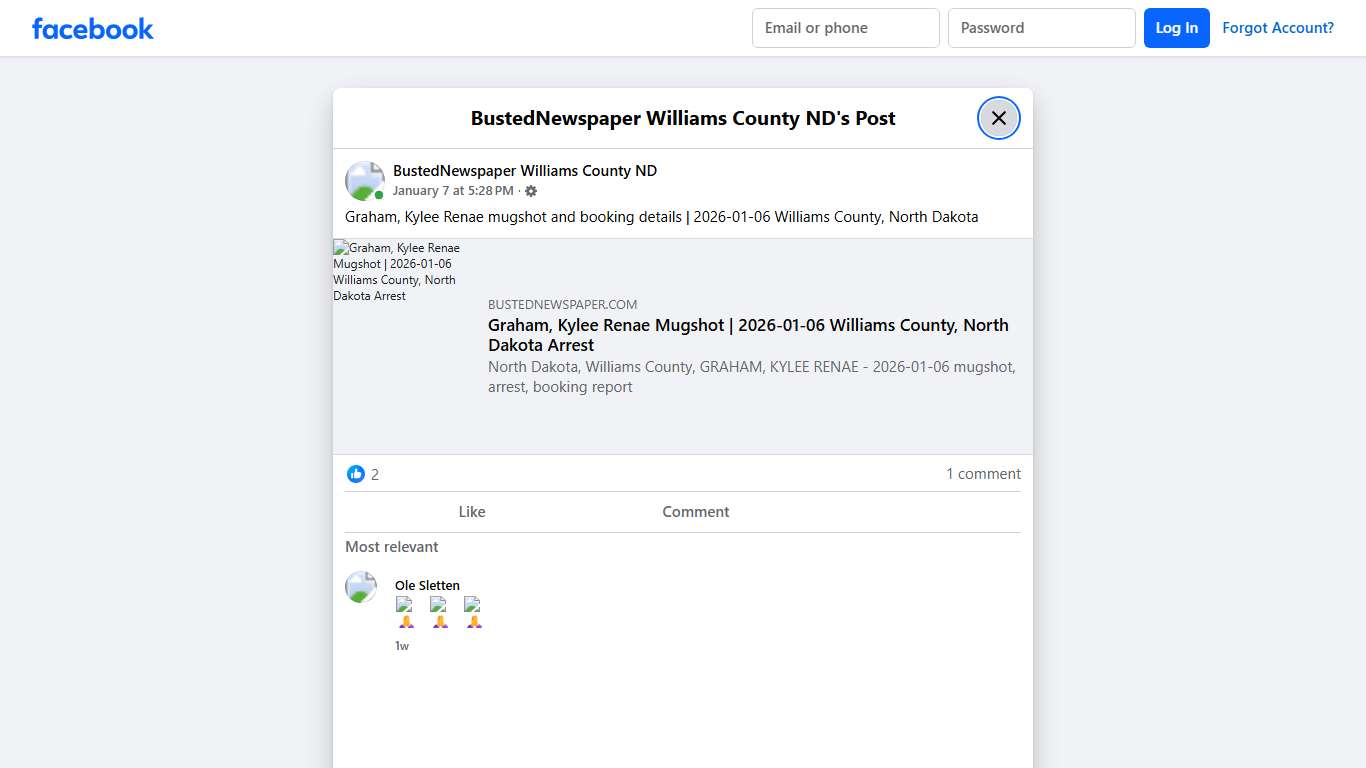Click the first emoji in Ole Sletten's comment

pos(405,612)
